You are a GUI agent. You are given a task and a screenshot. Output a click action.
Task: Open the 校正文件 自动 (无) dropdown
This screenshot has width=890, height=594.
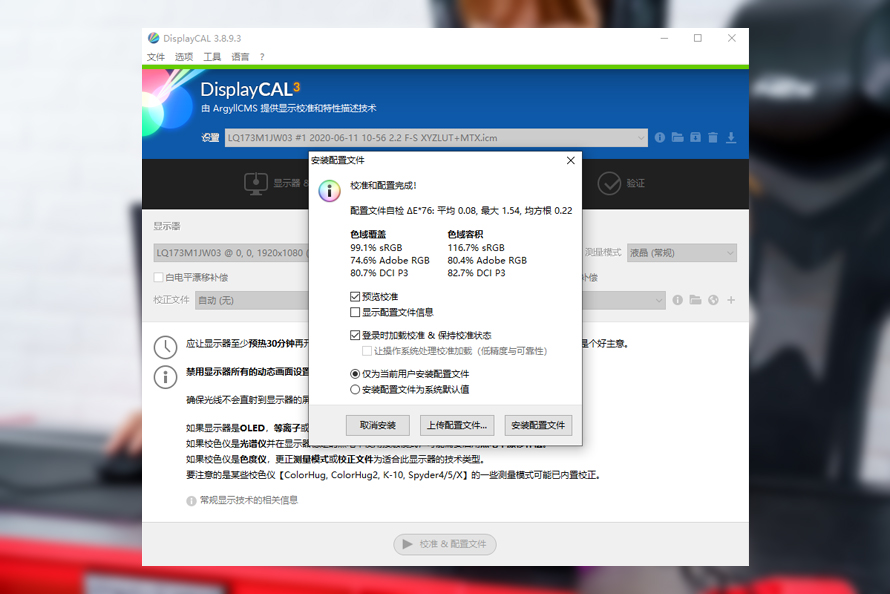pos(252,300)
